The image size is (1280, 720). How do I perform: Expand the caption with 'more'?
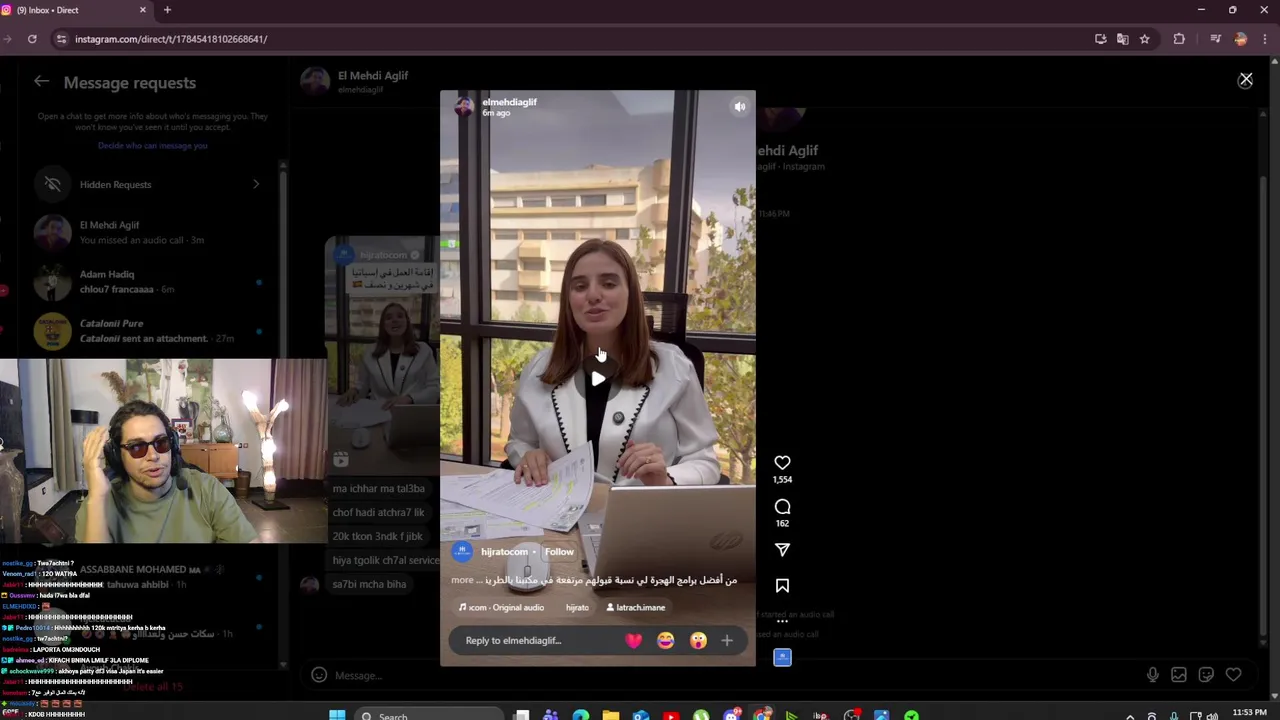pyautogui.click(x=462, y=580)
